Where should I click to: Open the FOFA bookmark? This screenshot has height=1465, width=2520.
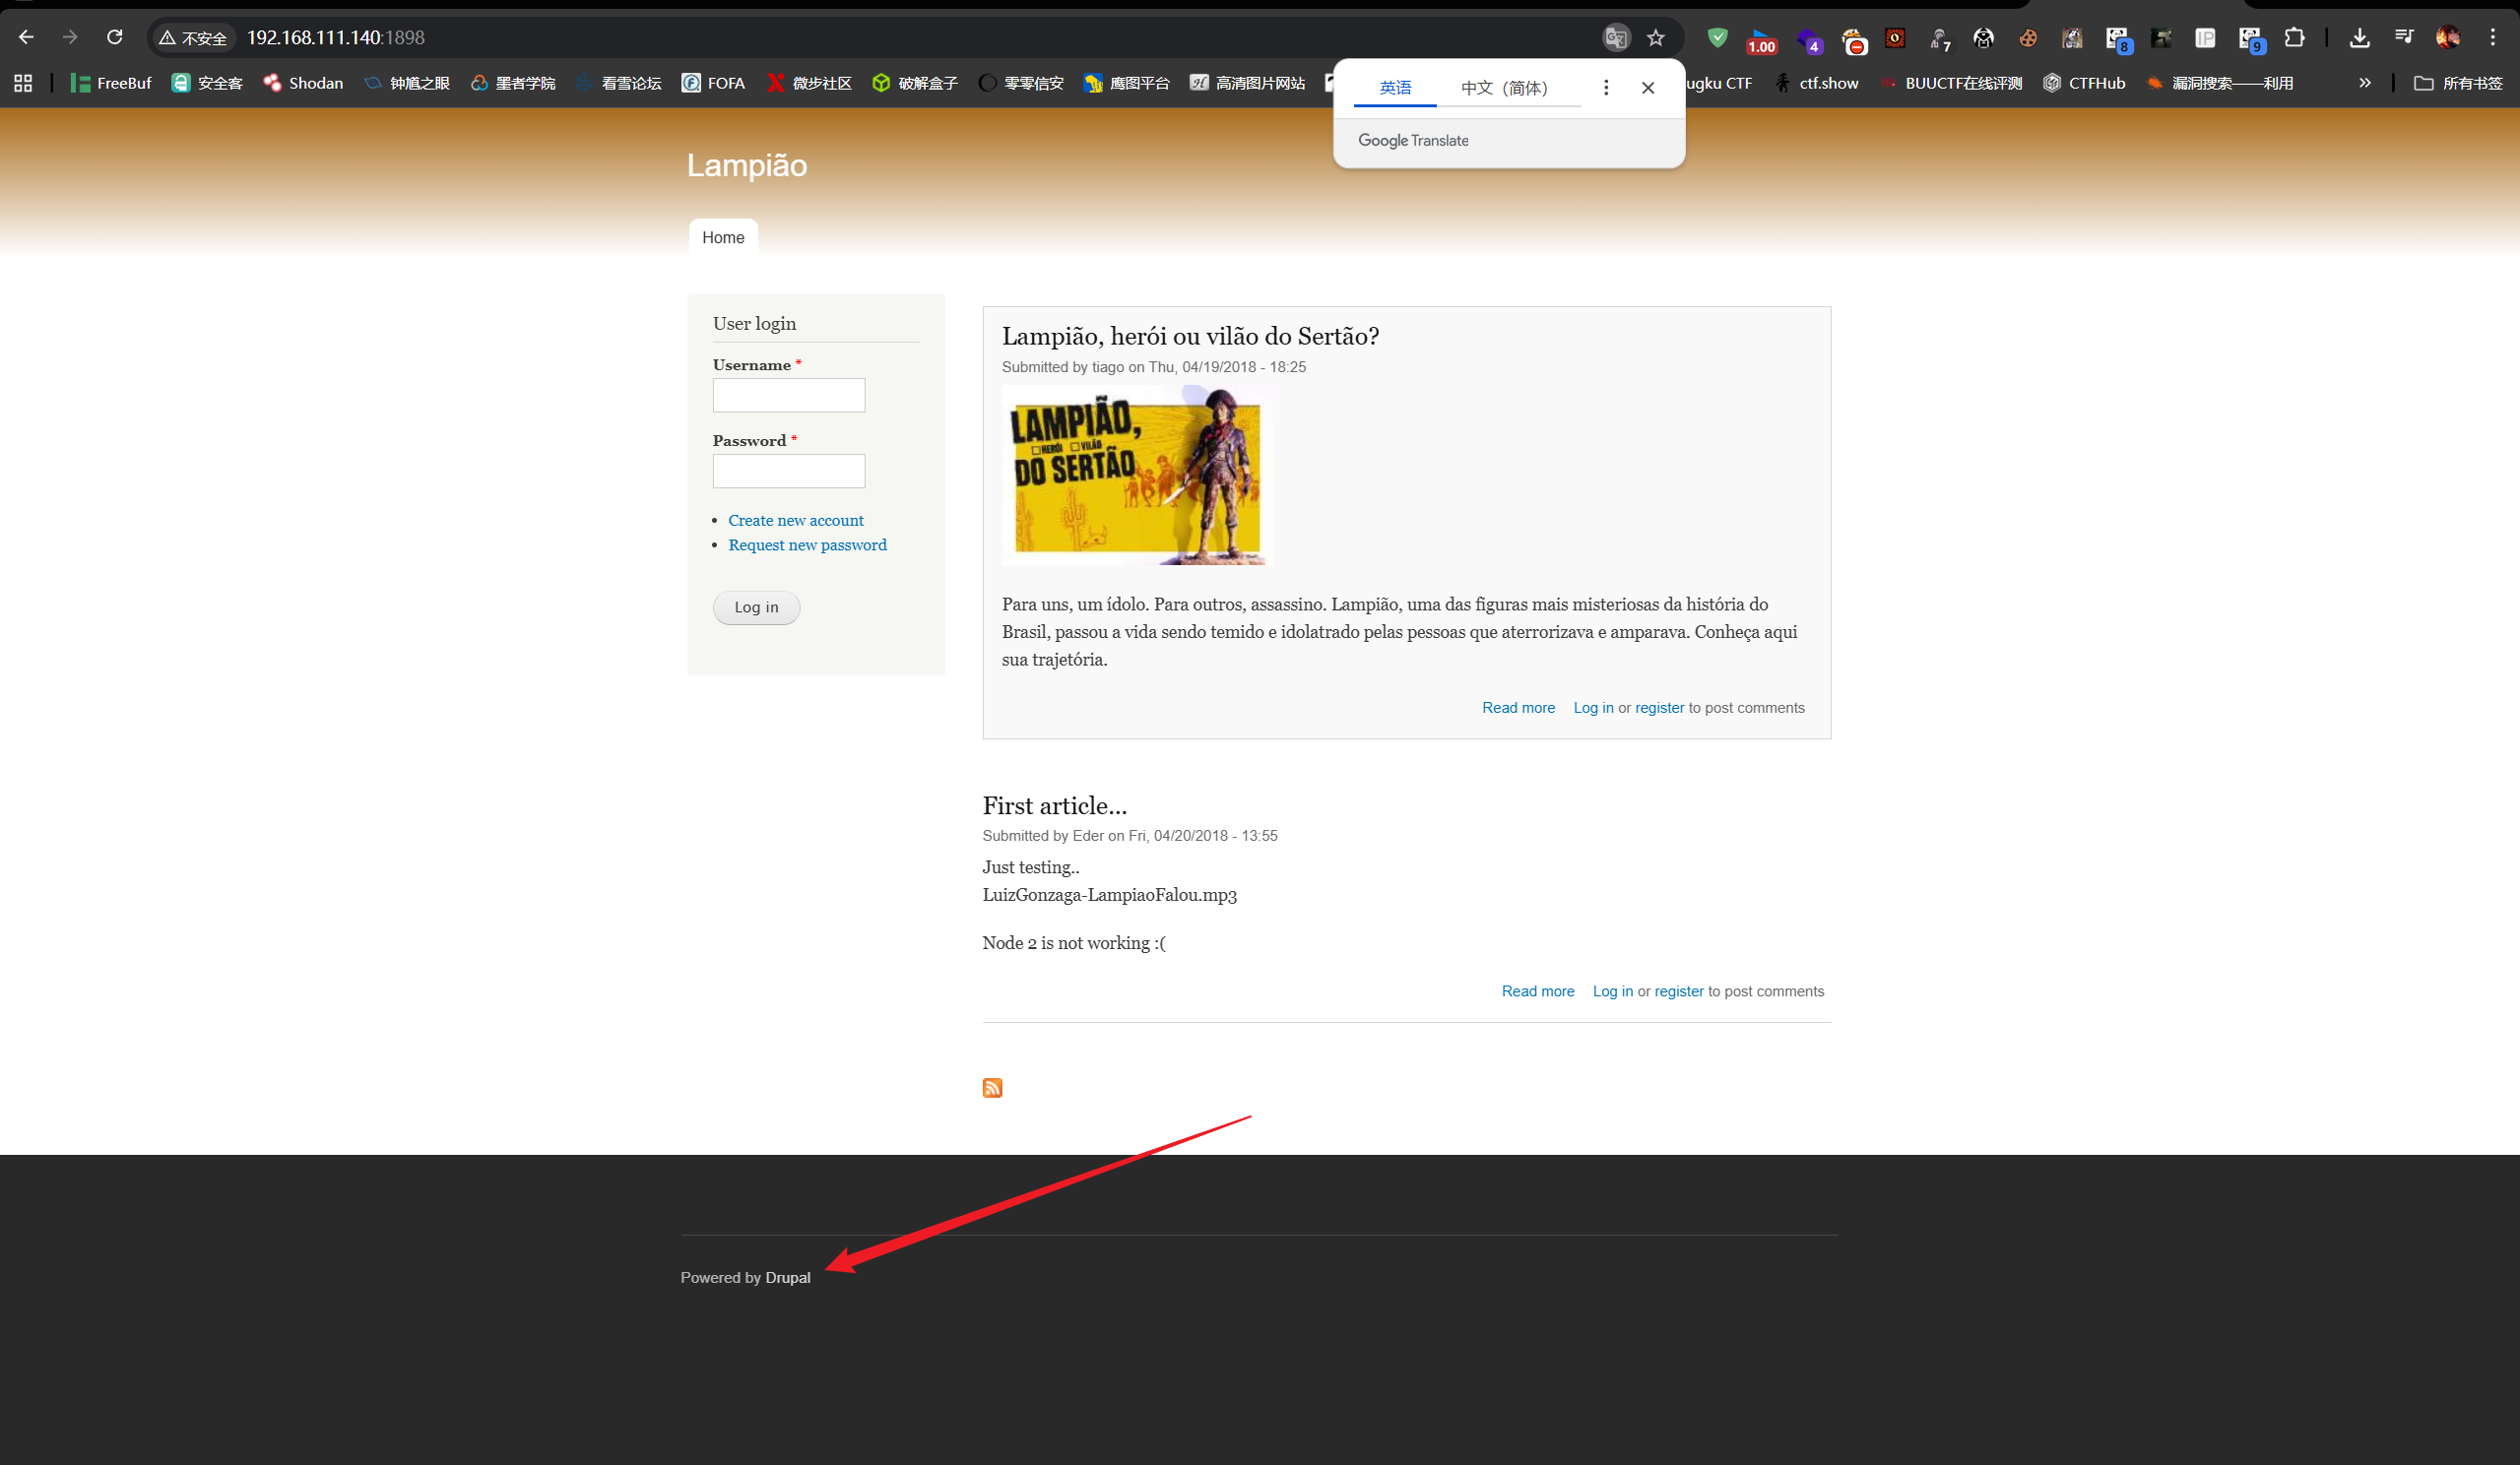(713, 83)
